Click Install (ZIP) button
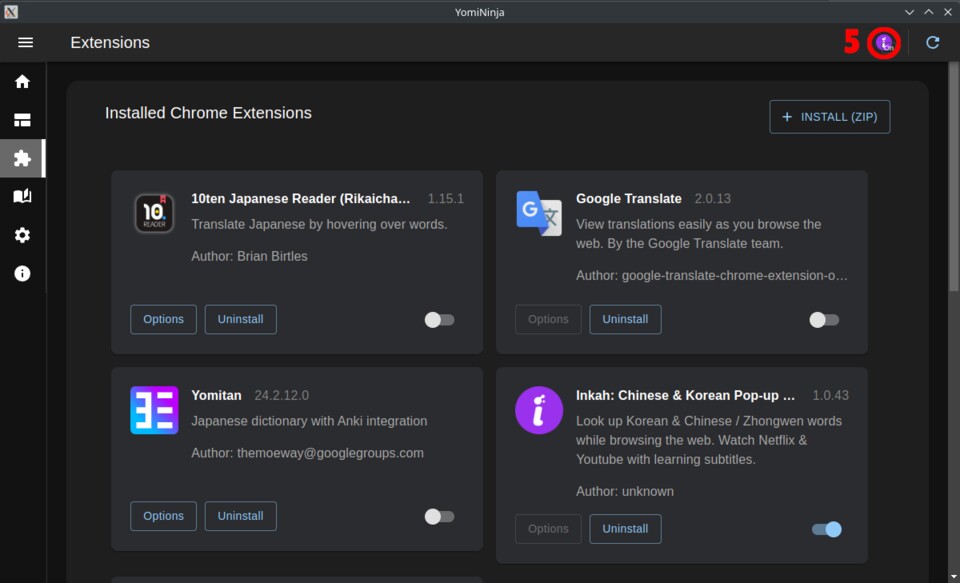960x583 pixels. tap(829, 117)
